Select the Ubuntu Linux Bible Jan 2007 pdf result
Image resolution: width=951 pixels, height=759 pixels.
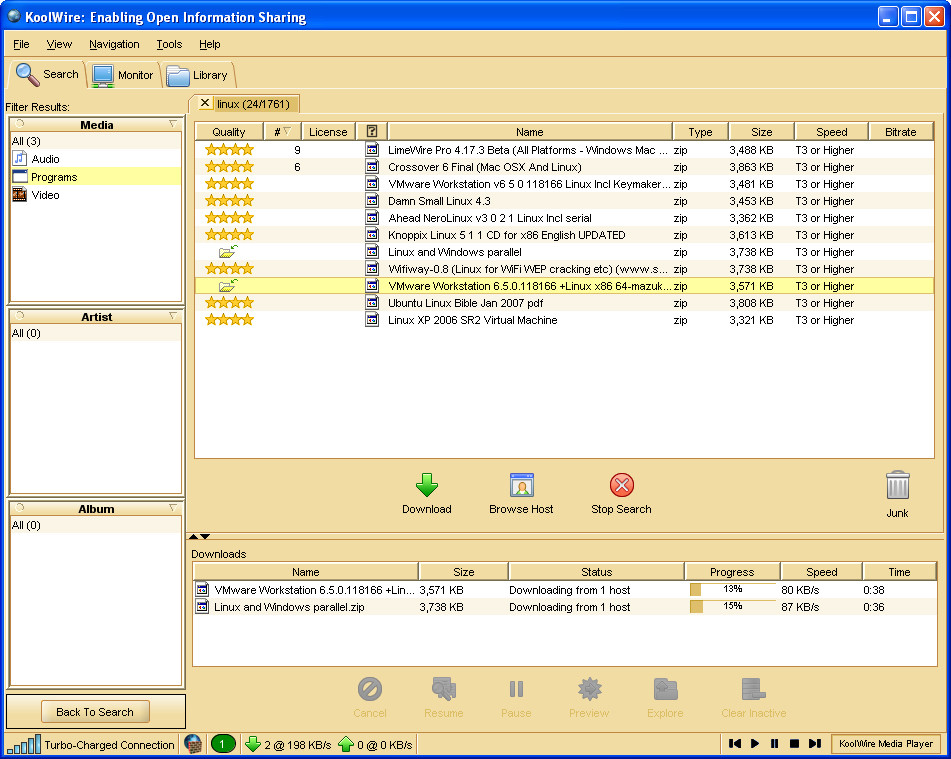tap(564, 303)
